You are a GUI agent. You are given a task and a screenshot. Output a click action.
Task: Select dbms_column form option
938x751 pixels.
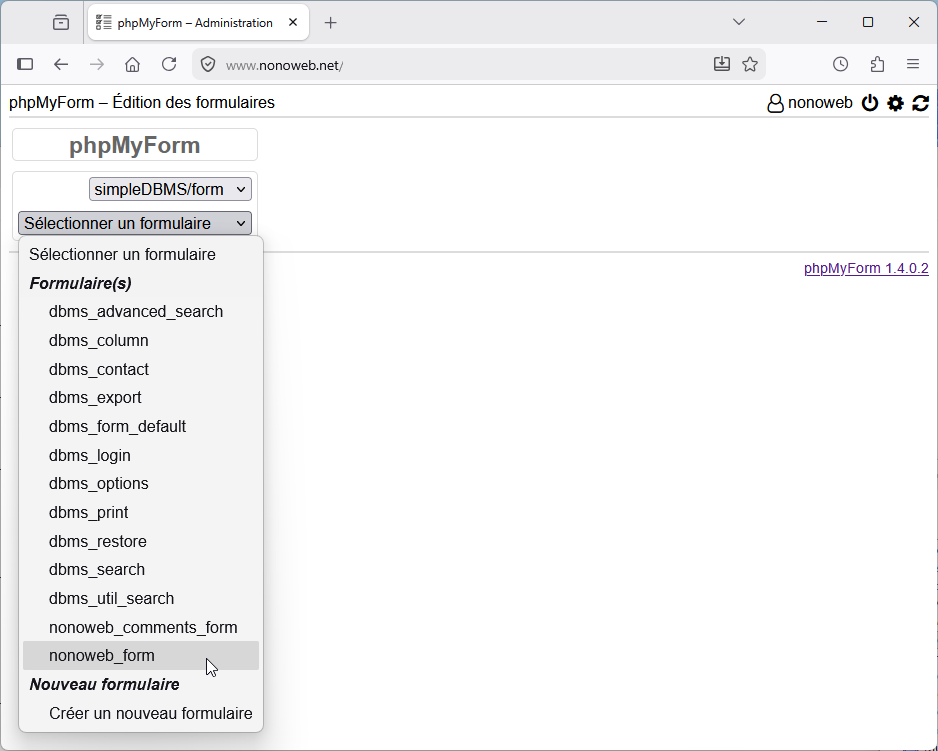[141, 340]
